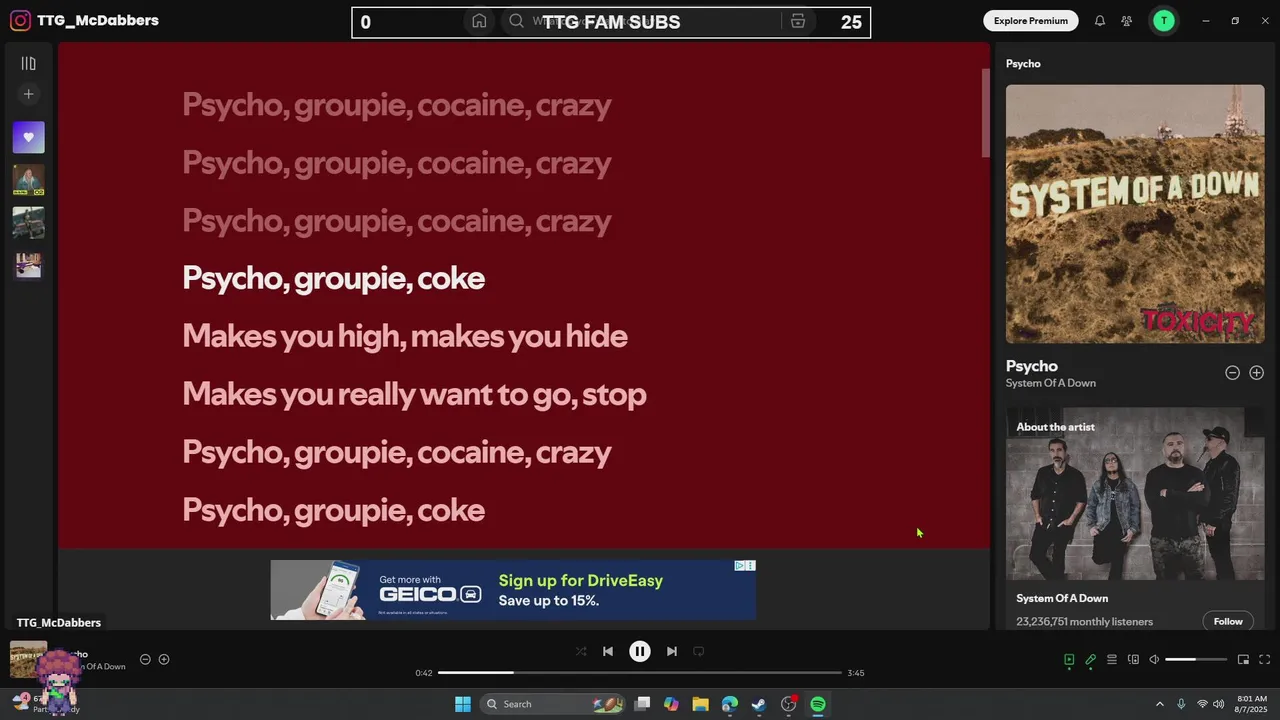Viewport: 1280px width, 720px height.
Task: Click the Spotify volume slider
Action: [1196, 660]
